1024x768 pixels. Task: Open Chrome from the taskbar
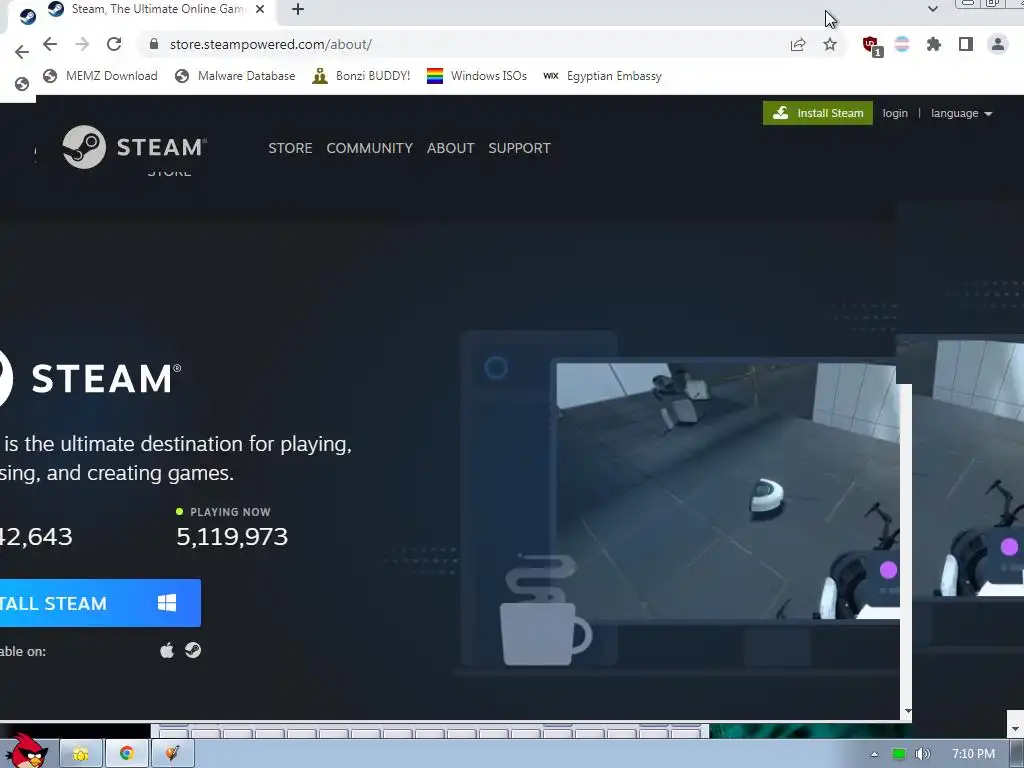[x=127, y=754]
